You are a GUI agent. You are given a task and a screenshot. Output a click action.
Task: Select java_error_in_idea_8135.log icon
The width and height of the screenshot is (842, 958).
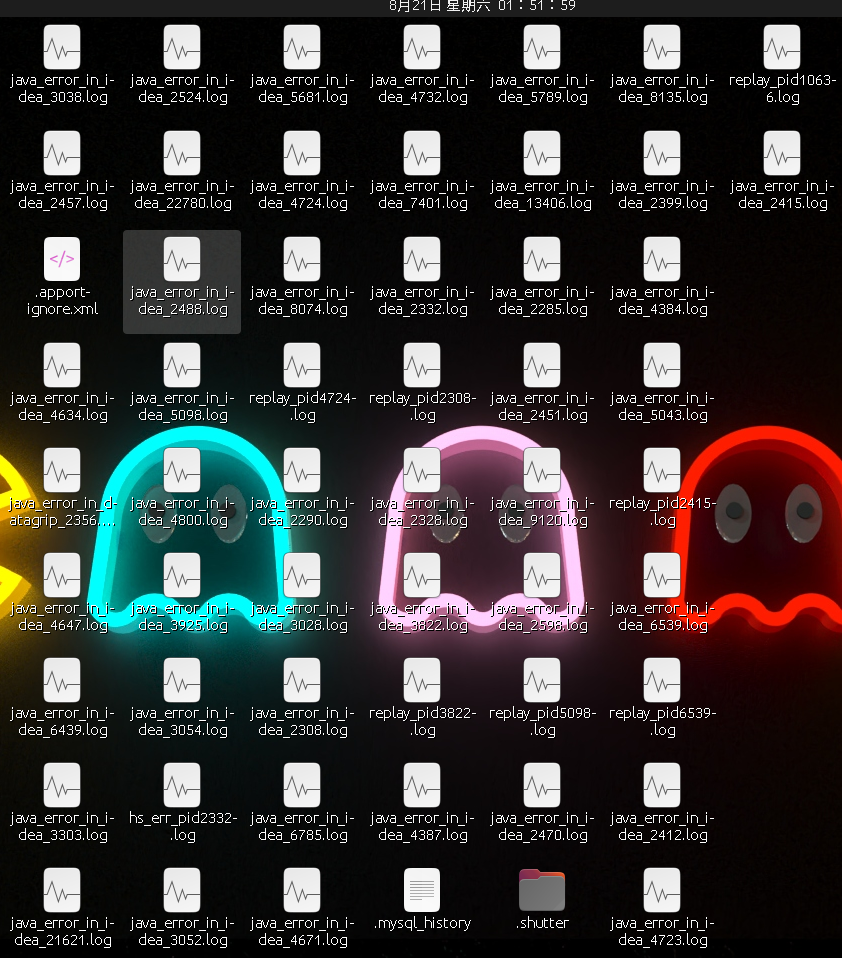pos(662,47)
